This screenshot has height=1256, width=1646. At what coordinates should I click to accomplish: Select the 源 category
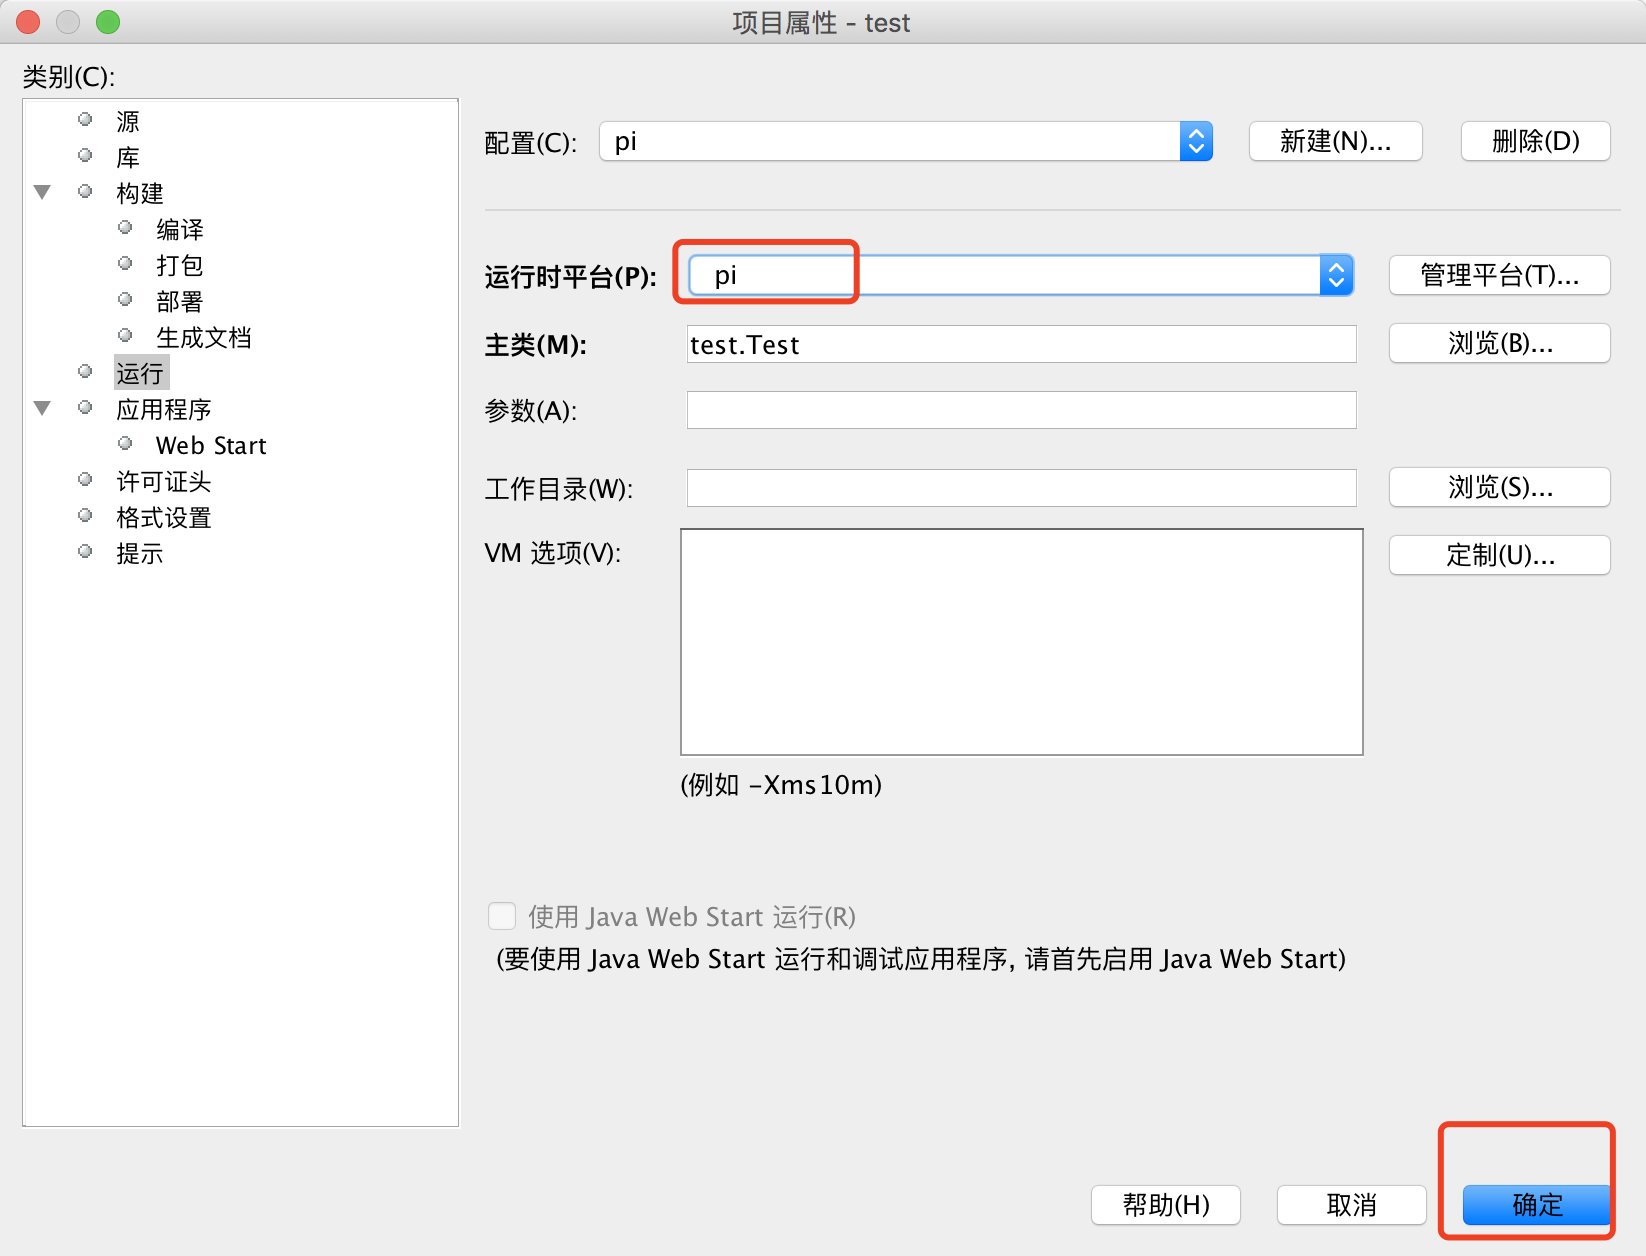coord(128,121)
